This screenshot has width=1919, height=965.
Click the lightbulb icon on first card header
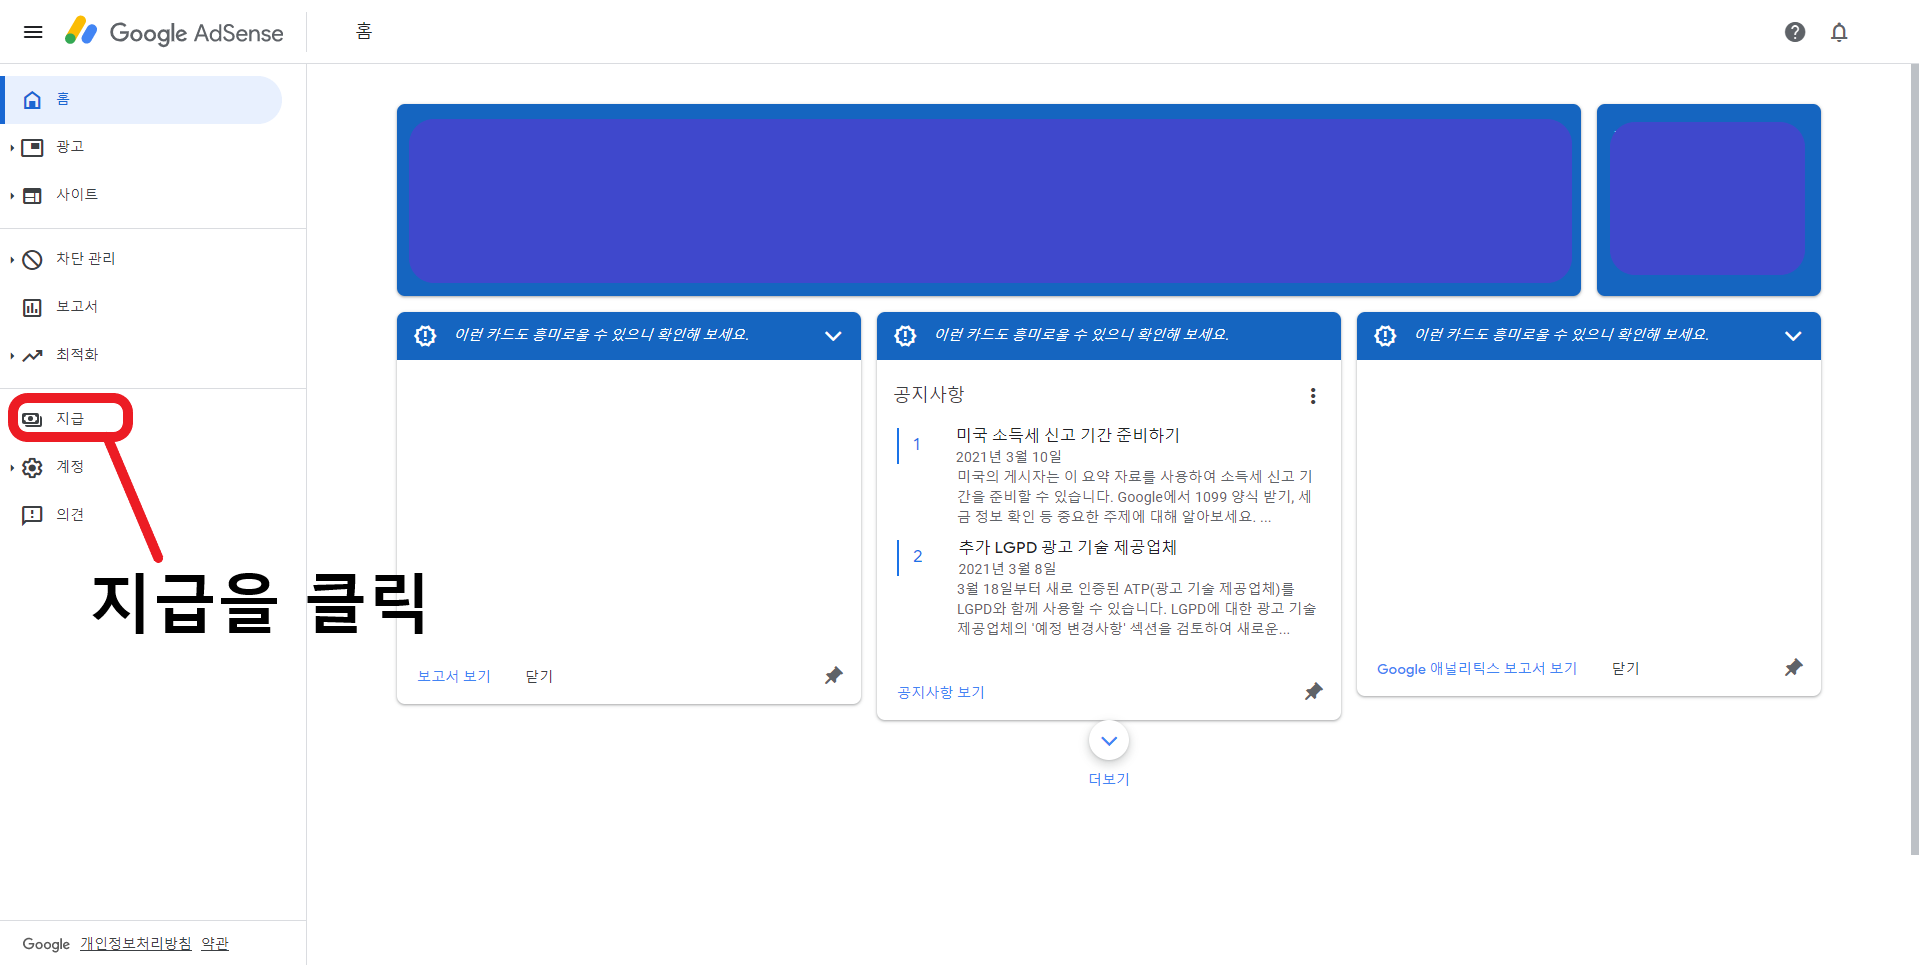[425, 336]
